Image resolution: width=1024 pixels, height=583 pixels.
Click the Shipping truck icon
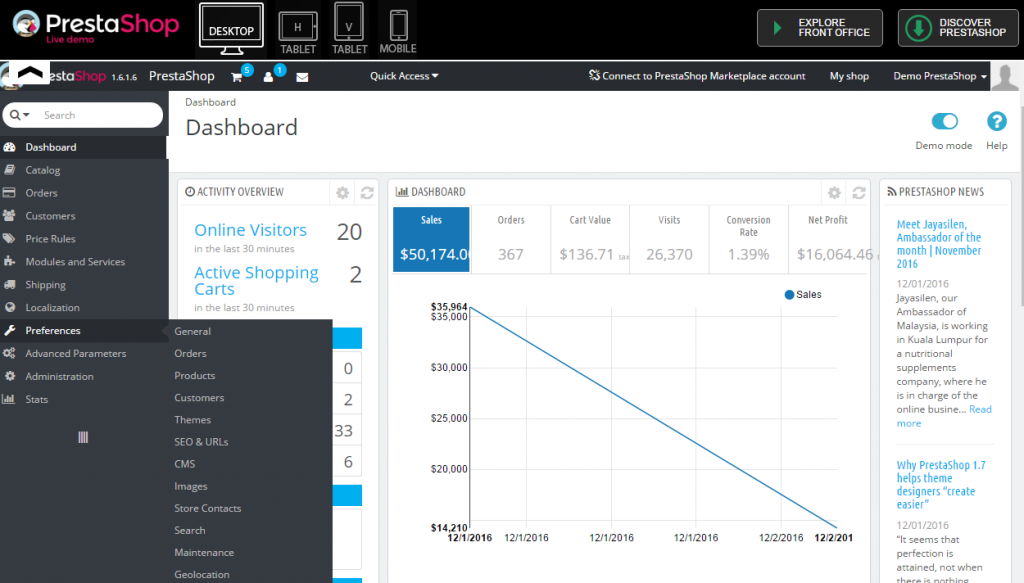pos(9,285)
